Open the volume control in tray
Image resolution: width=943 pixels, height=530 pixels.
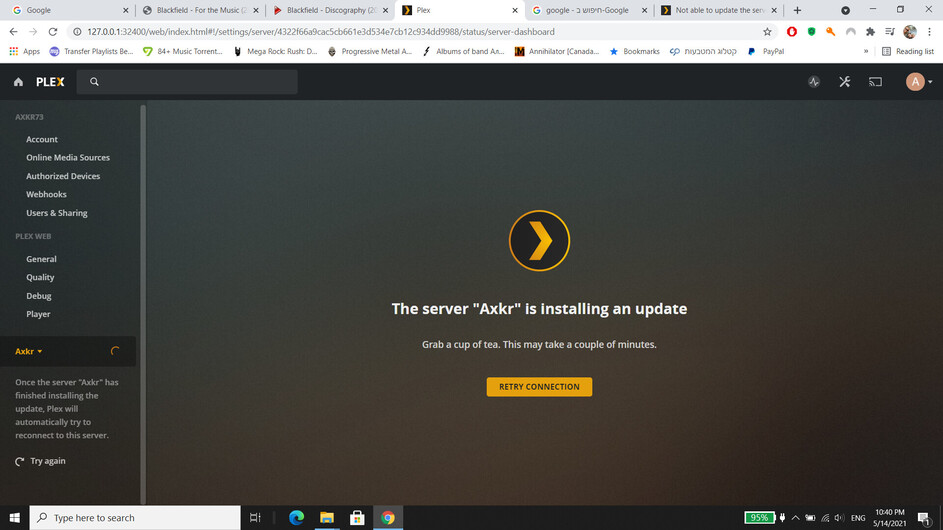[840, 517]
